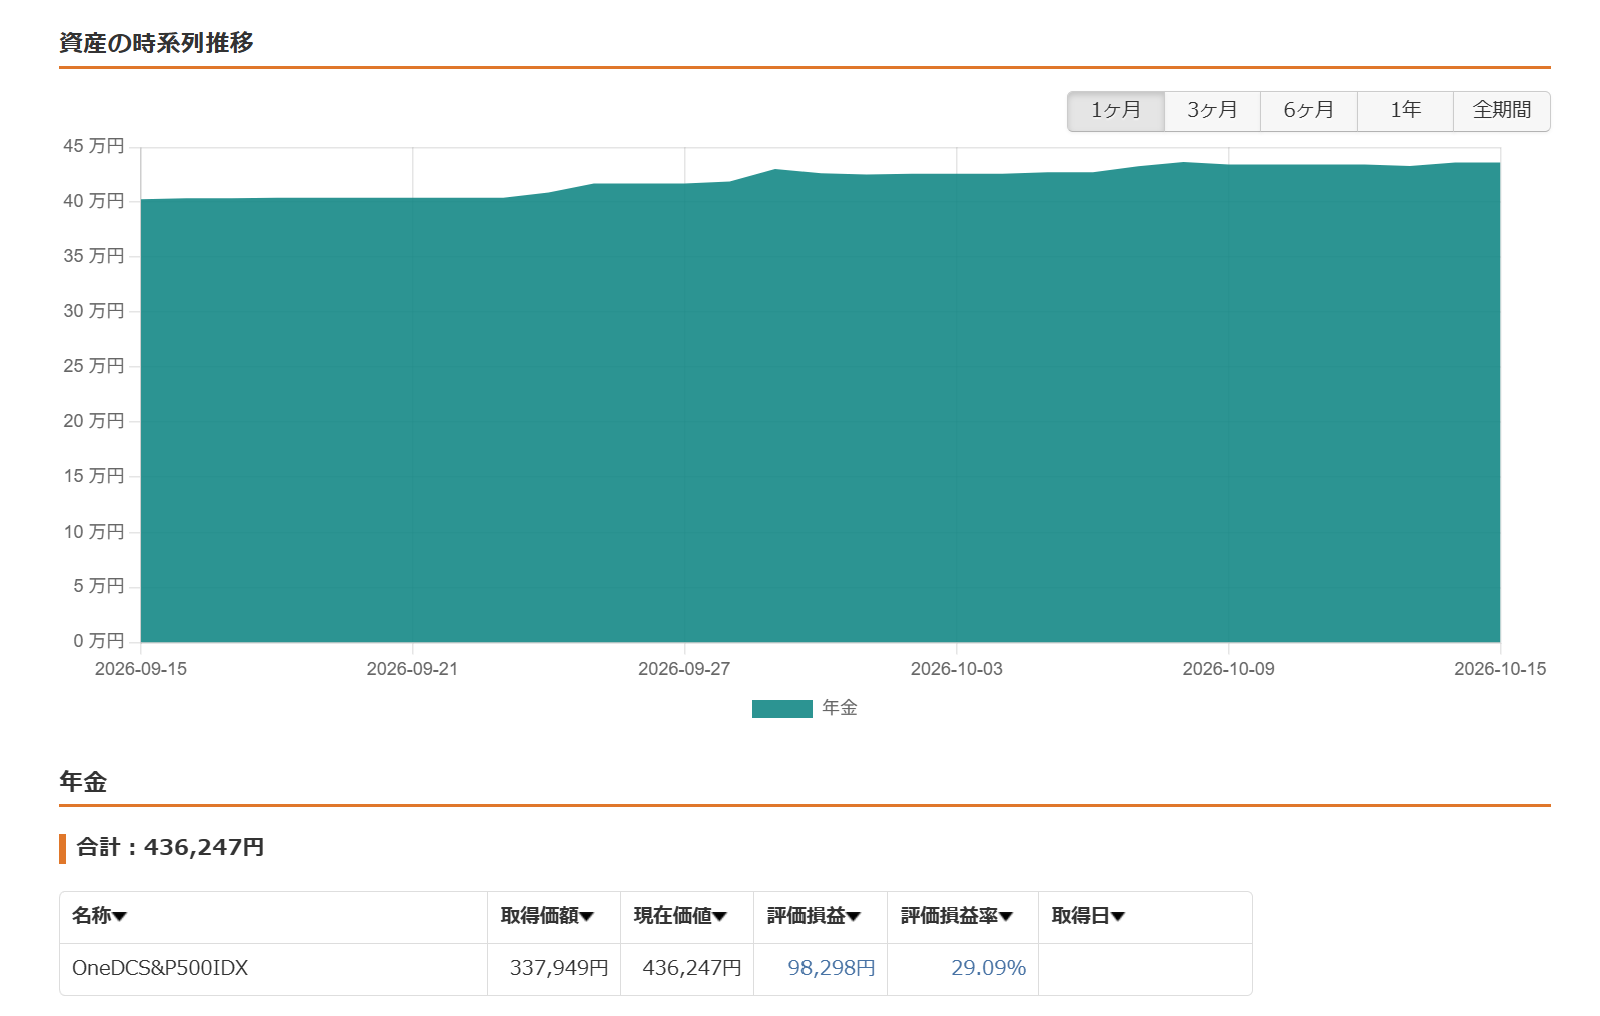Click the 年金 legend label
The width and height of the screenshot is (1600, 1016).
(x=840, y=708)
